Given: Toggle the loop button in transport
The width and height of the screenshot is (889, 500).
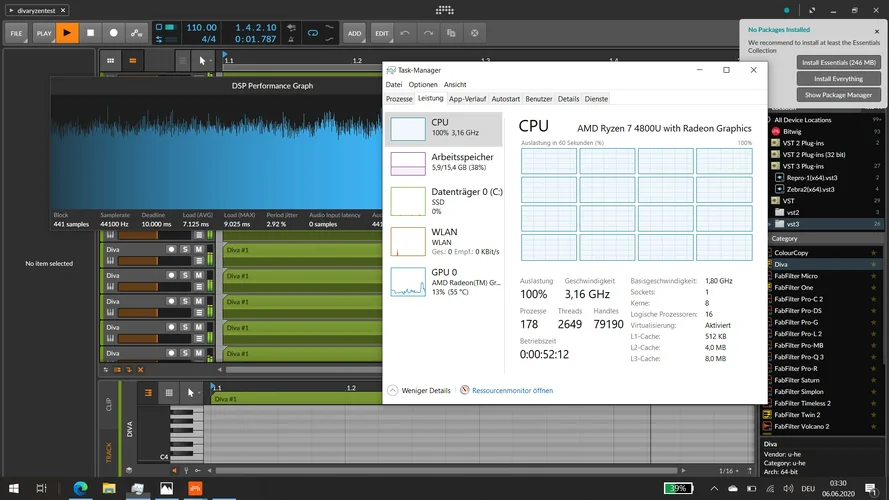Looking at the screenshot, I should tap(312, 33).
